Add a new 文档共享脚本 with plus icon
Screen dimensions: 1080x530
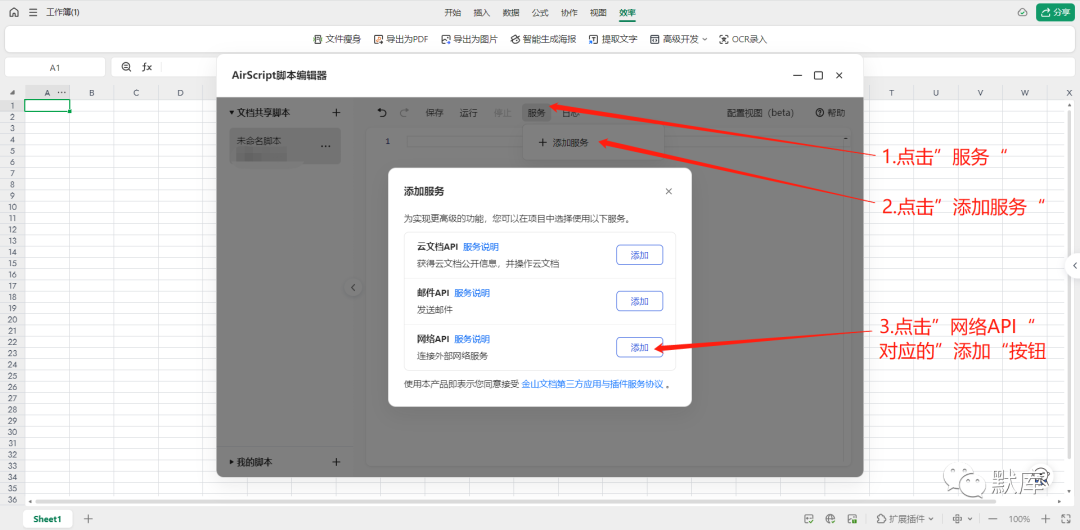click(336, 112)
